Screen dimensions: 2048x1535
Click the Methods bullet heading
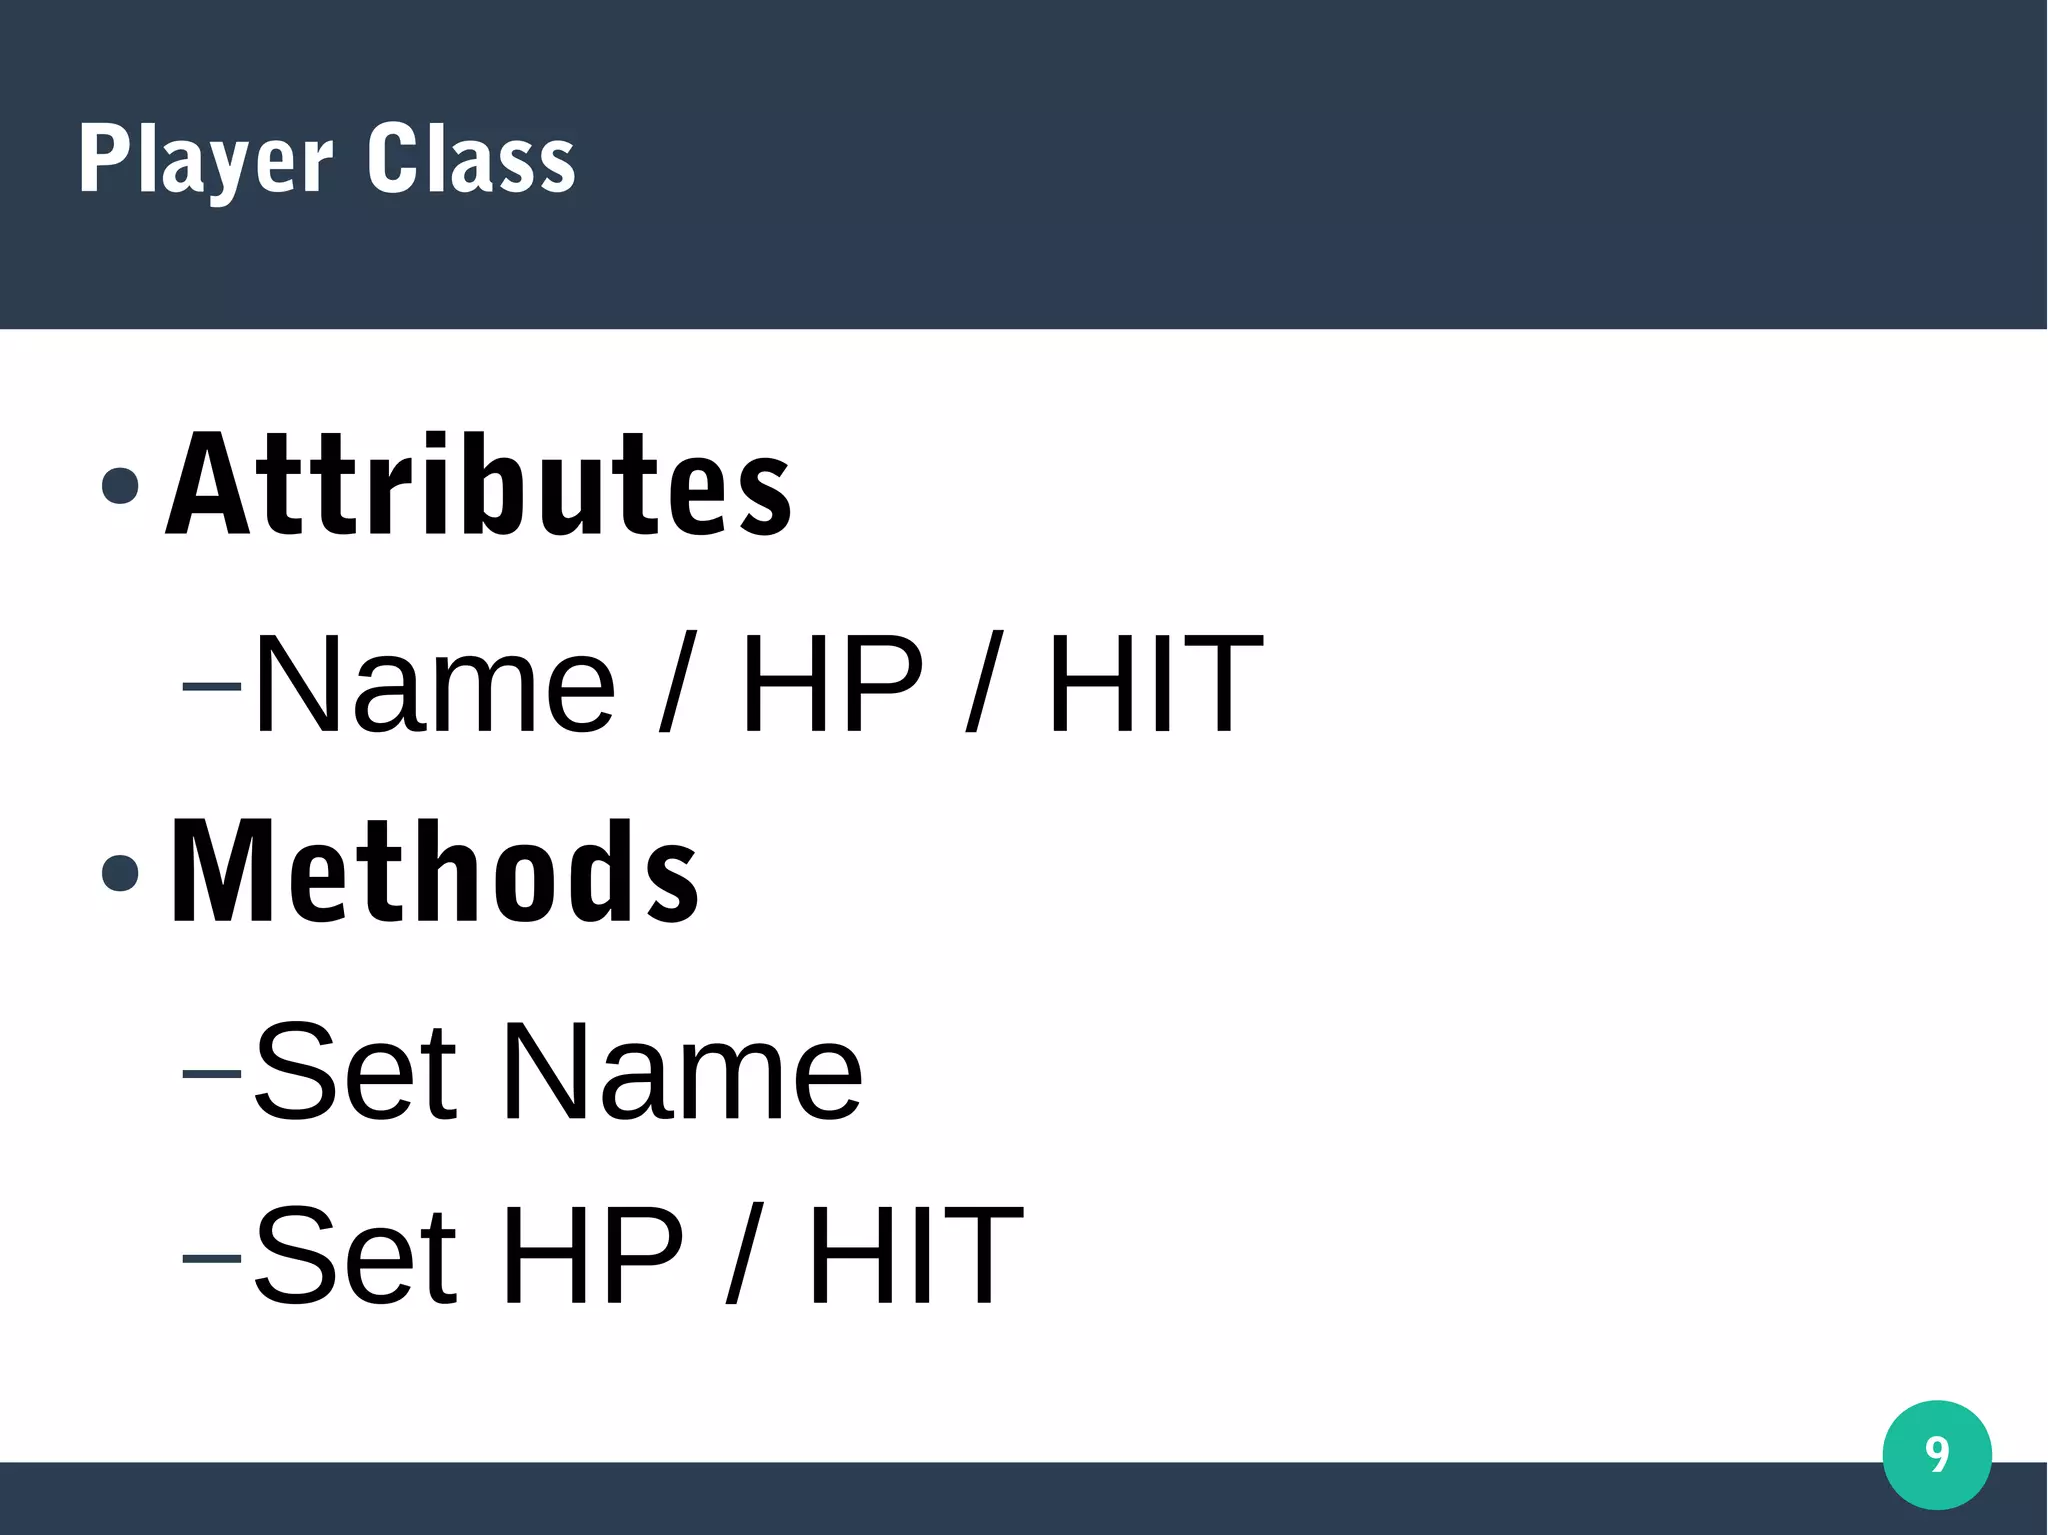(435, 872)
